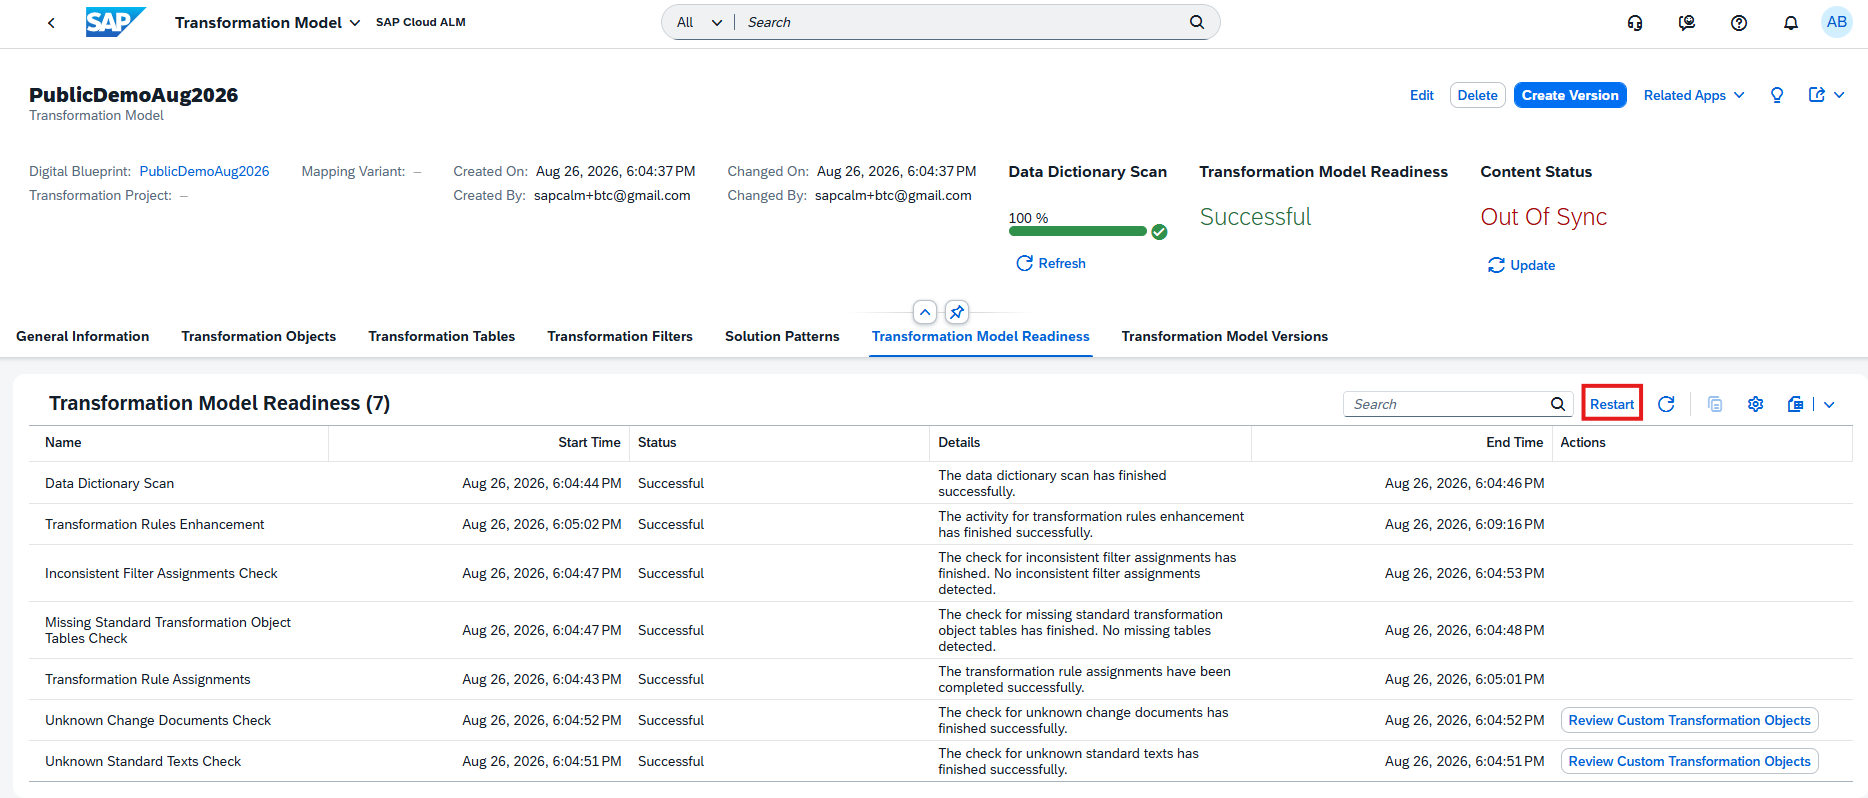Click the Successful readiness status text
This screenshot has width=1868, height=798.
tap(1255, 217)
